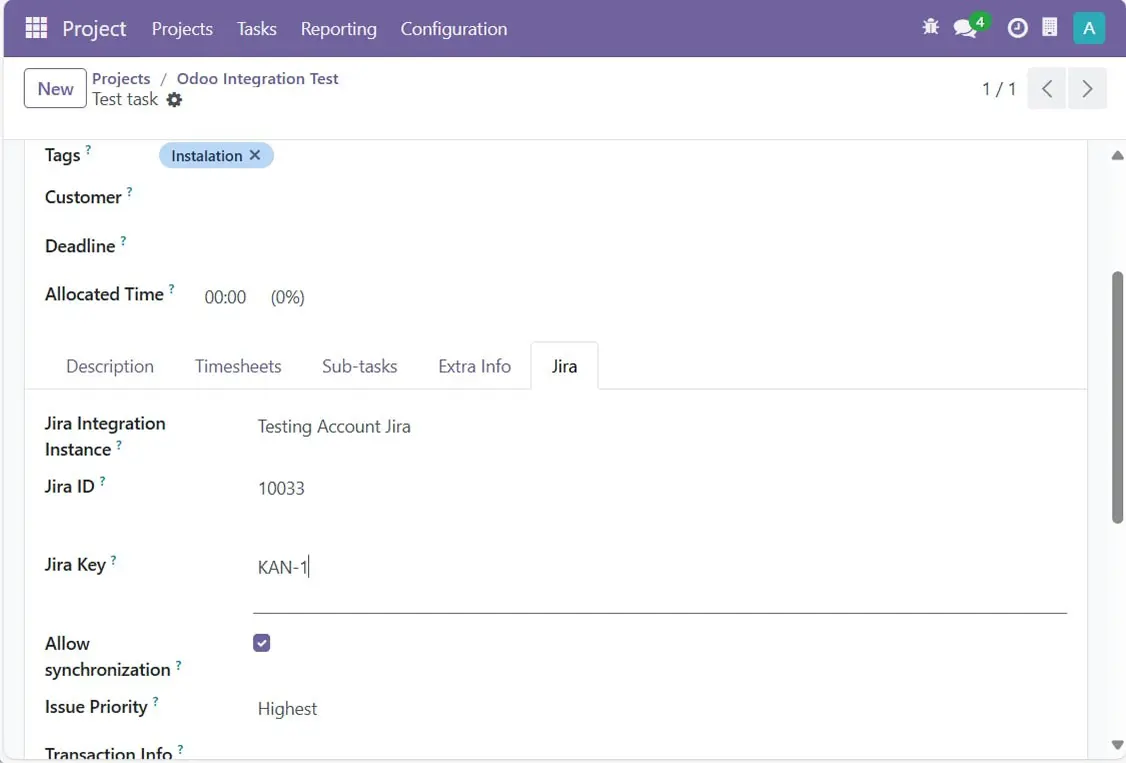1126x763 pixels.
Task: Open the Reporting menu
Action: pyautogui.click(x=338, y=29)
